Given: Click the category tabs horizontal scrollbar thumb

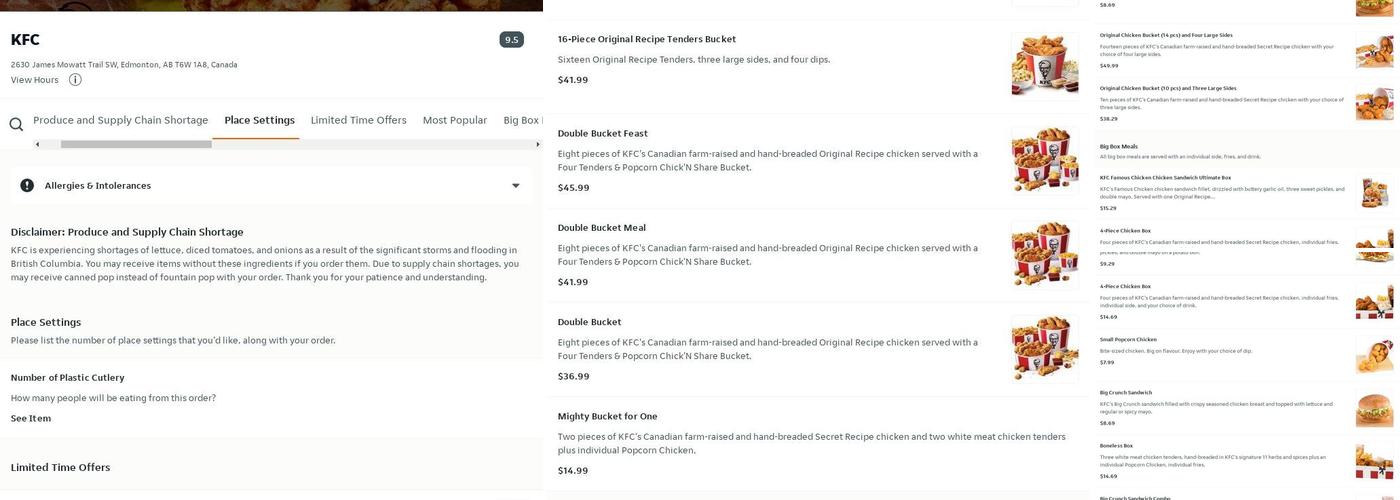Looking at the screenshot, I should click(135, 144).
